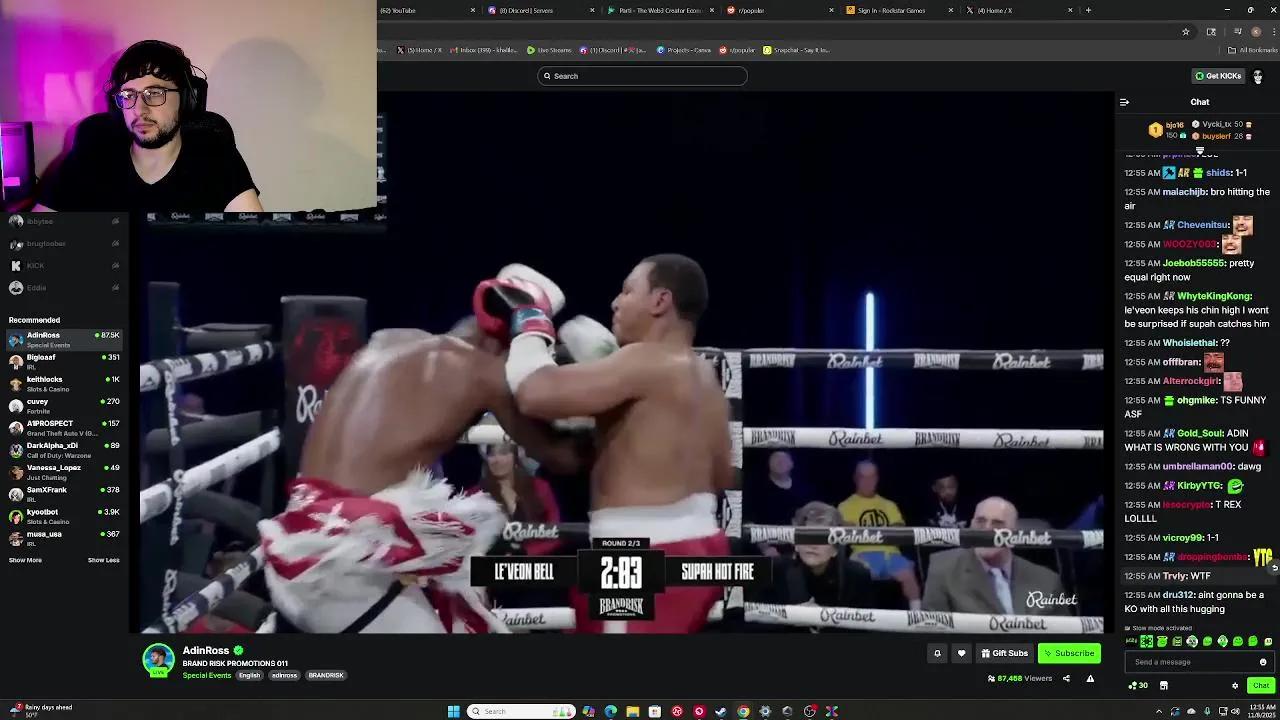Screen dimensions: 1280x720
Task: Switch to the Discord Servers tab
Action: pos(539,10)
